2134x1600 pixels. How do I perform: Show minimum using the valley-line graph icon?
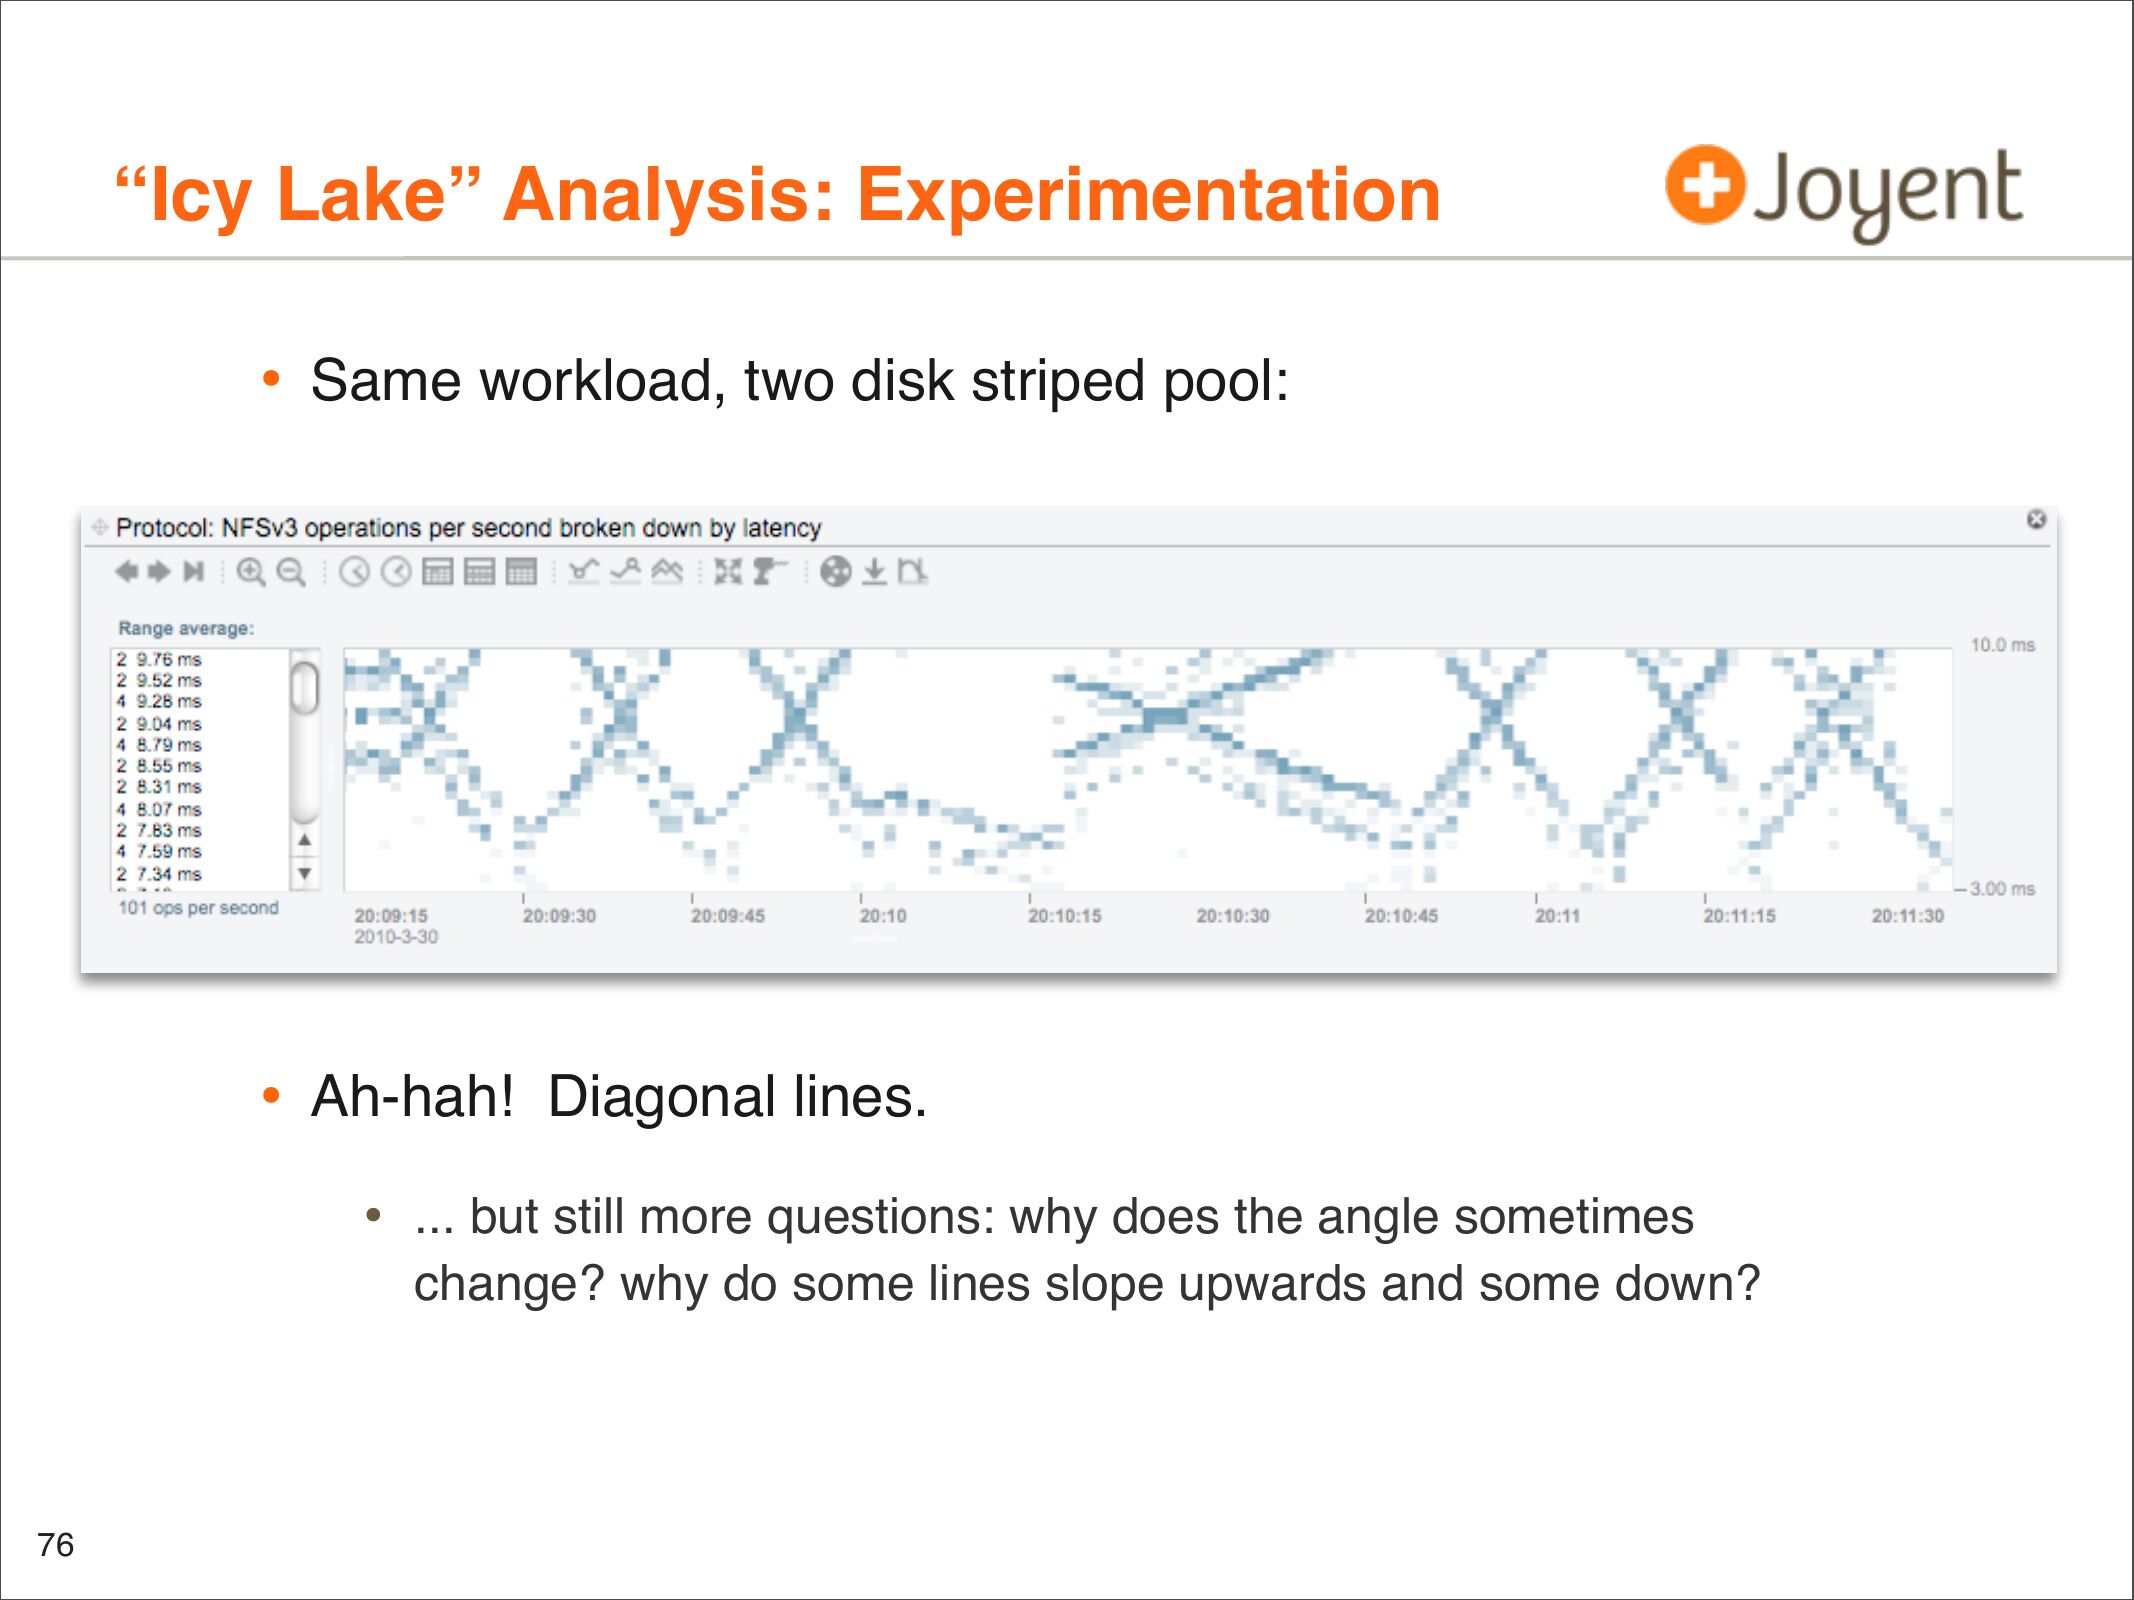pos(583,571)
